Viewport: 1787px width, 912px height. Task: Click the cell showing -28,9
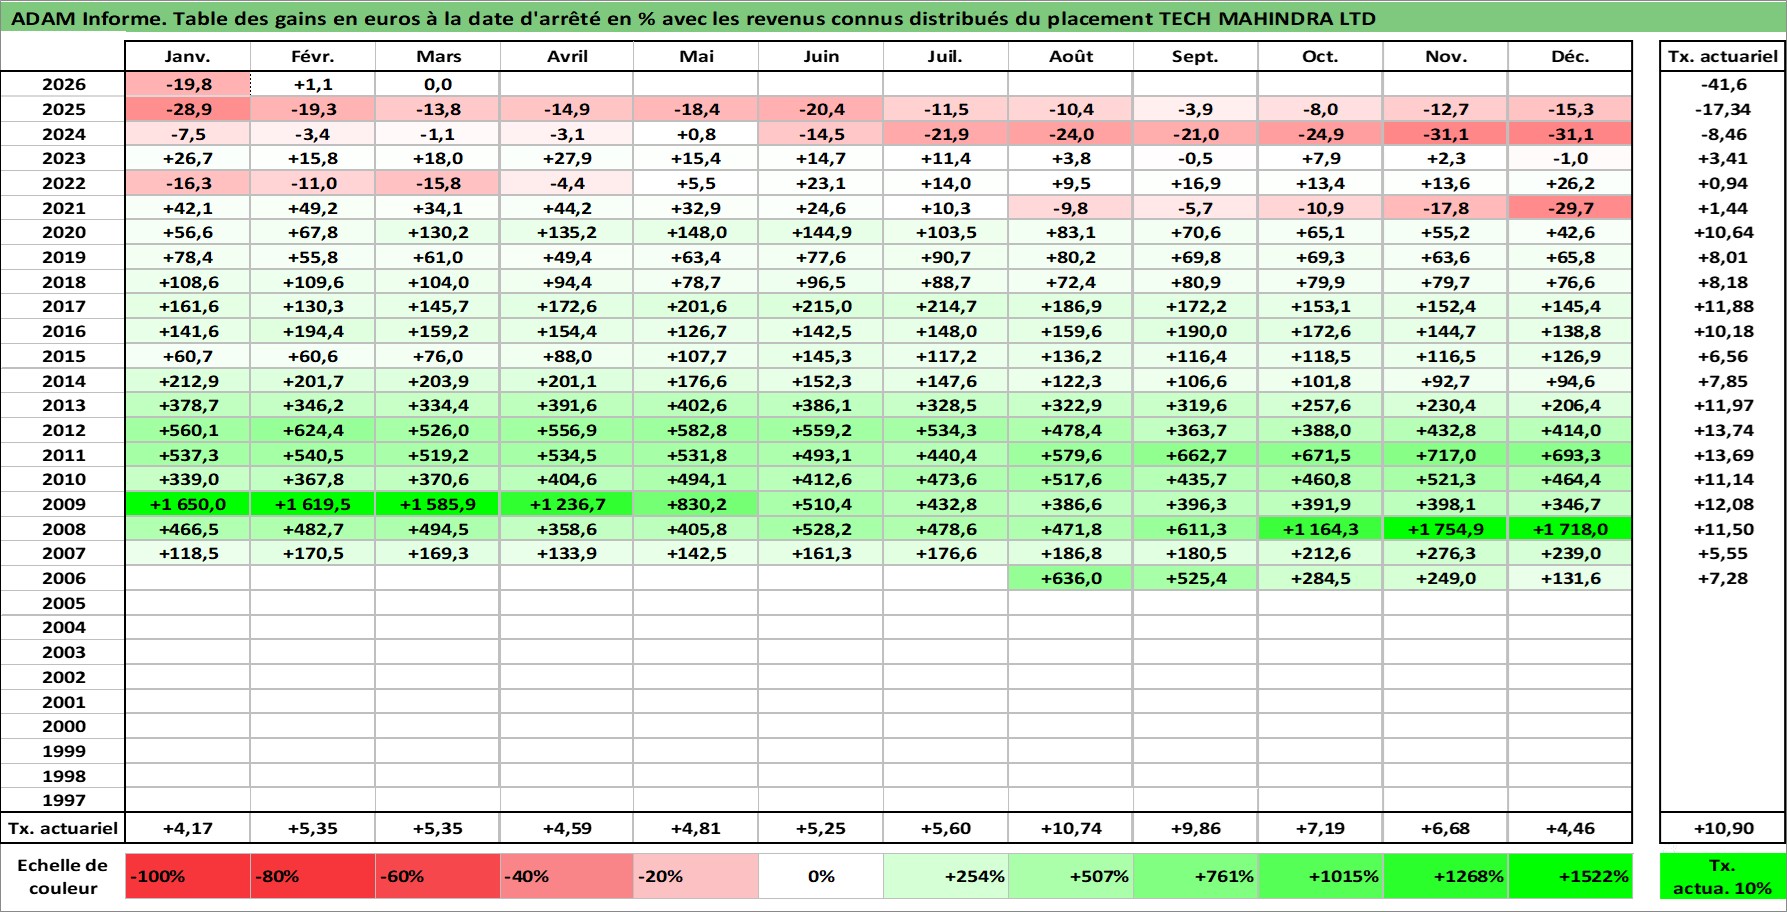click(x=188, y=109)
